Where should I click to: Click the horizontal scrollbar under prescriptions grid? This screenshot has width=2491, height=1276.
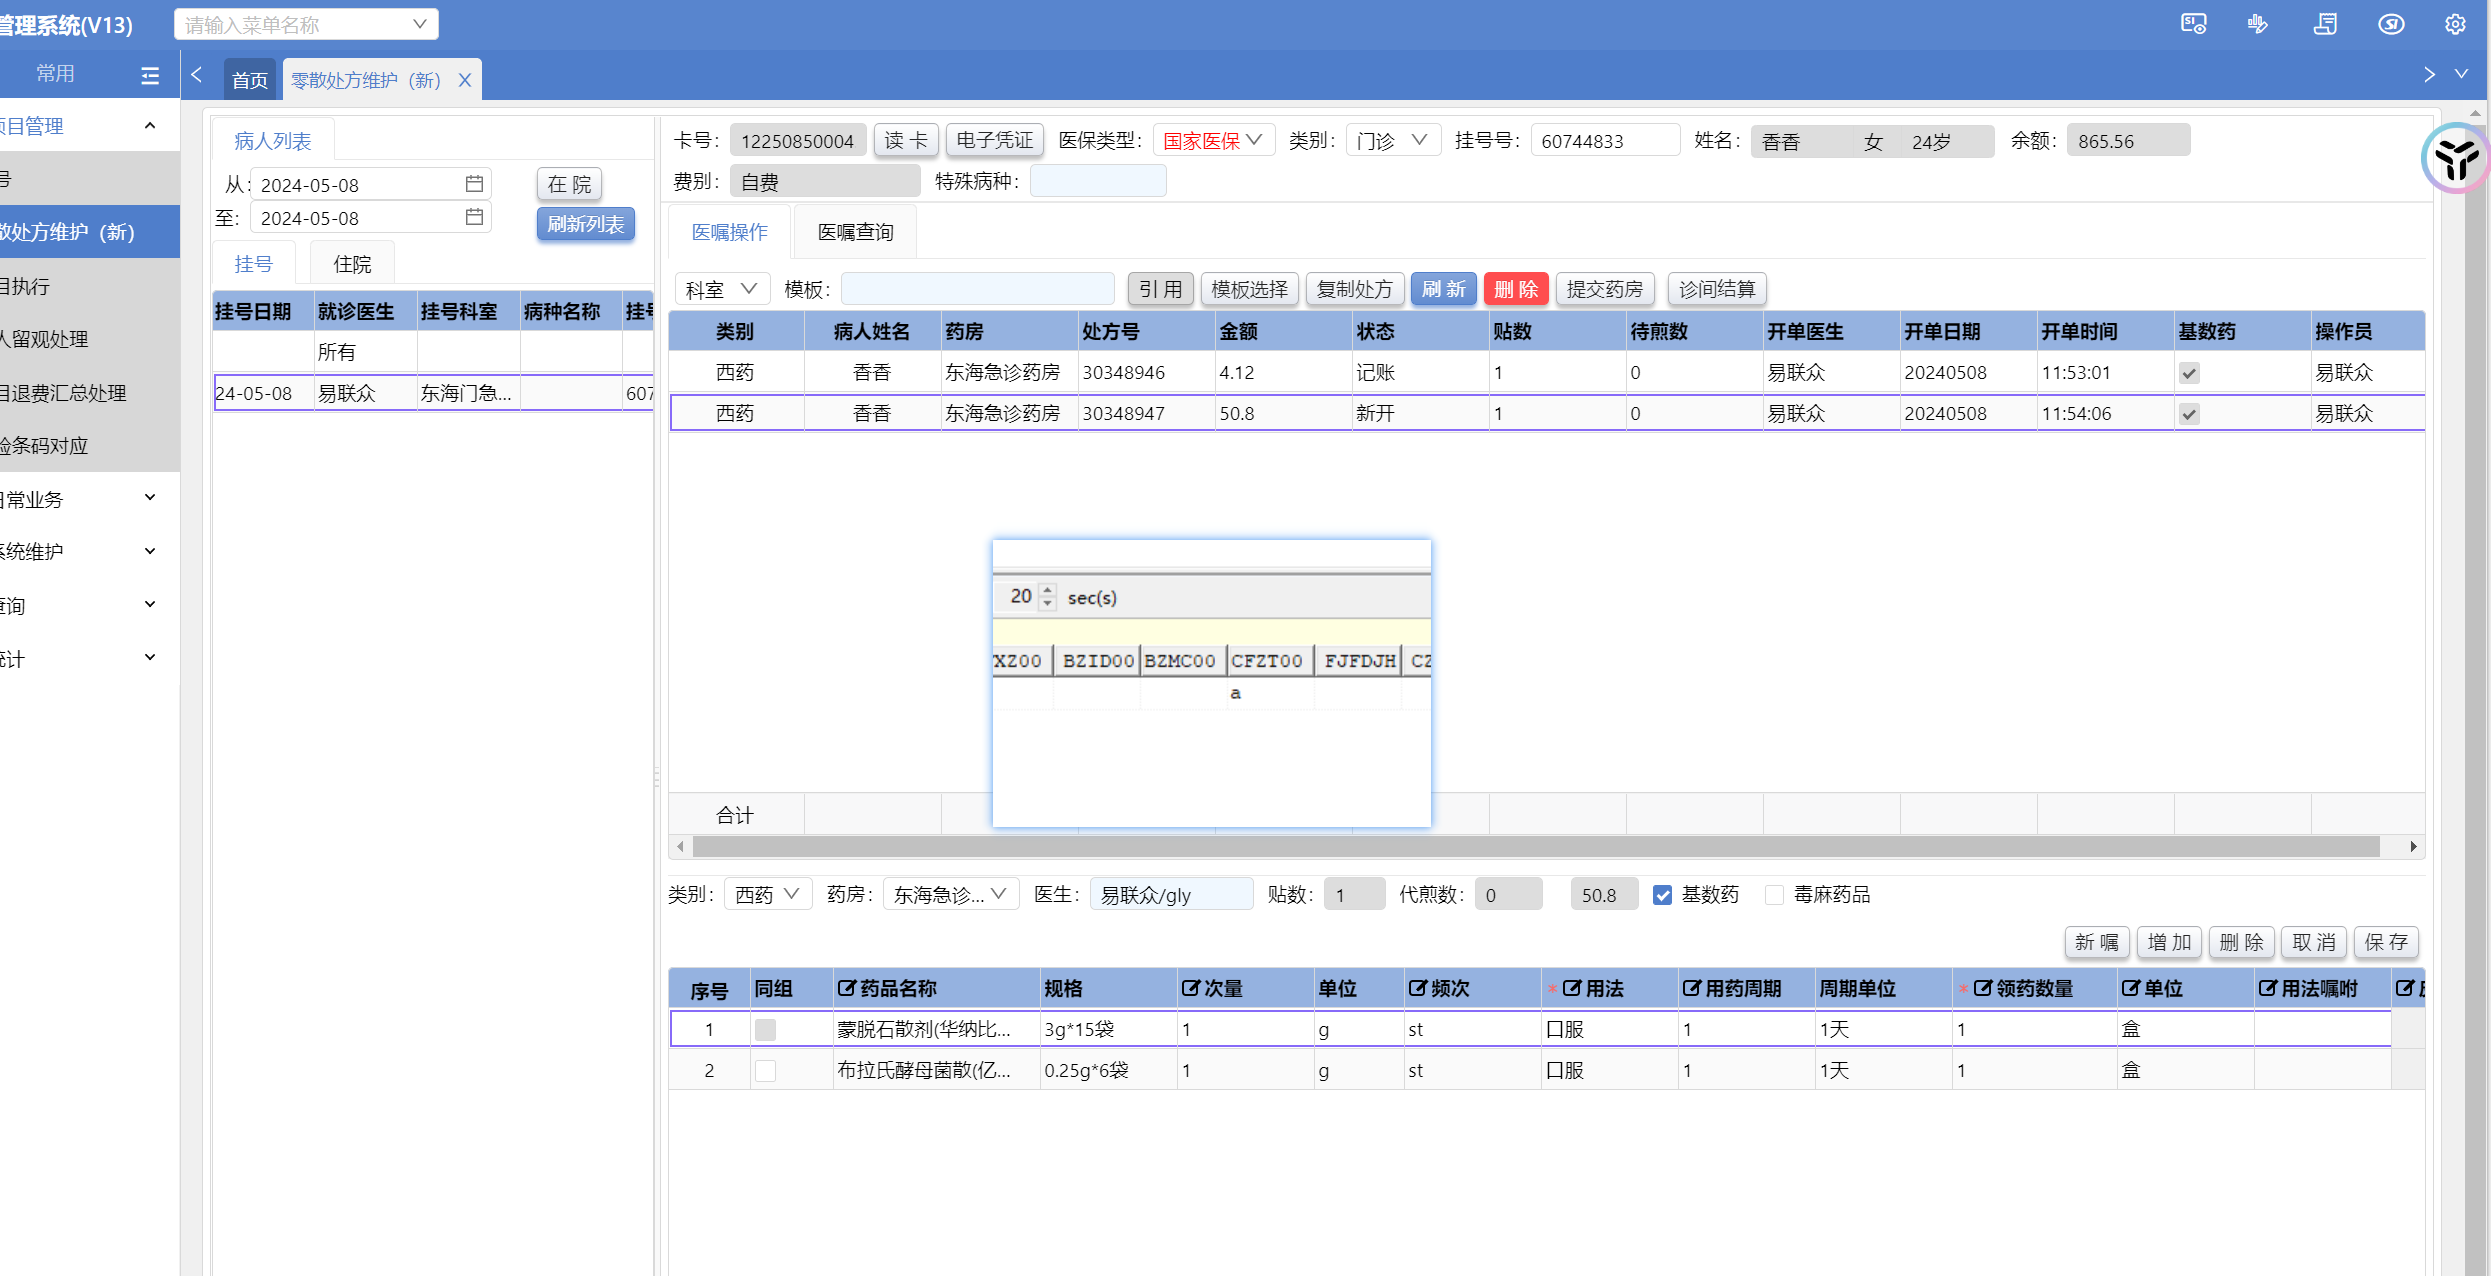(x=1535, y=847)
